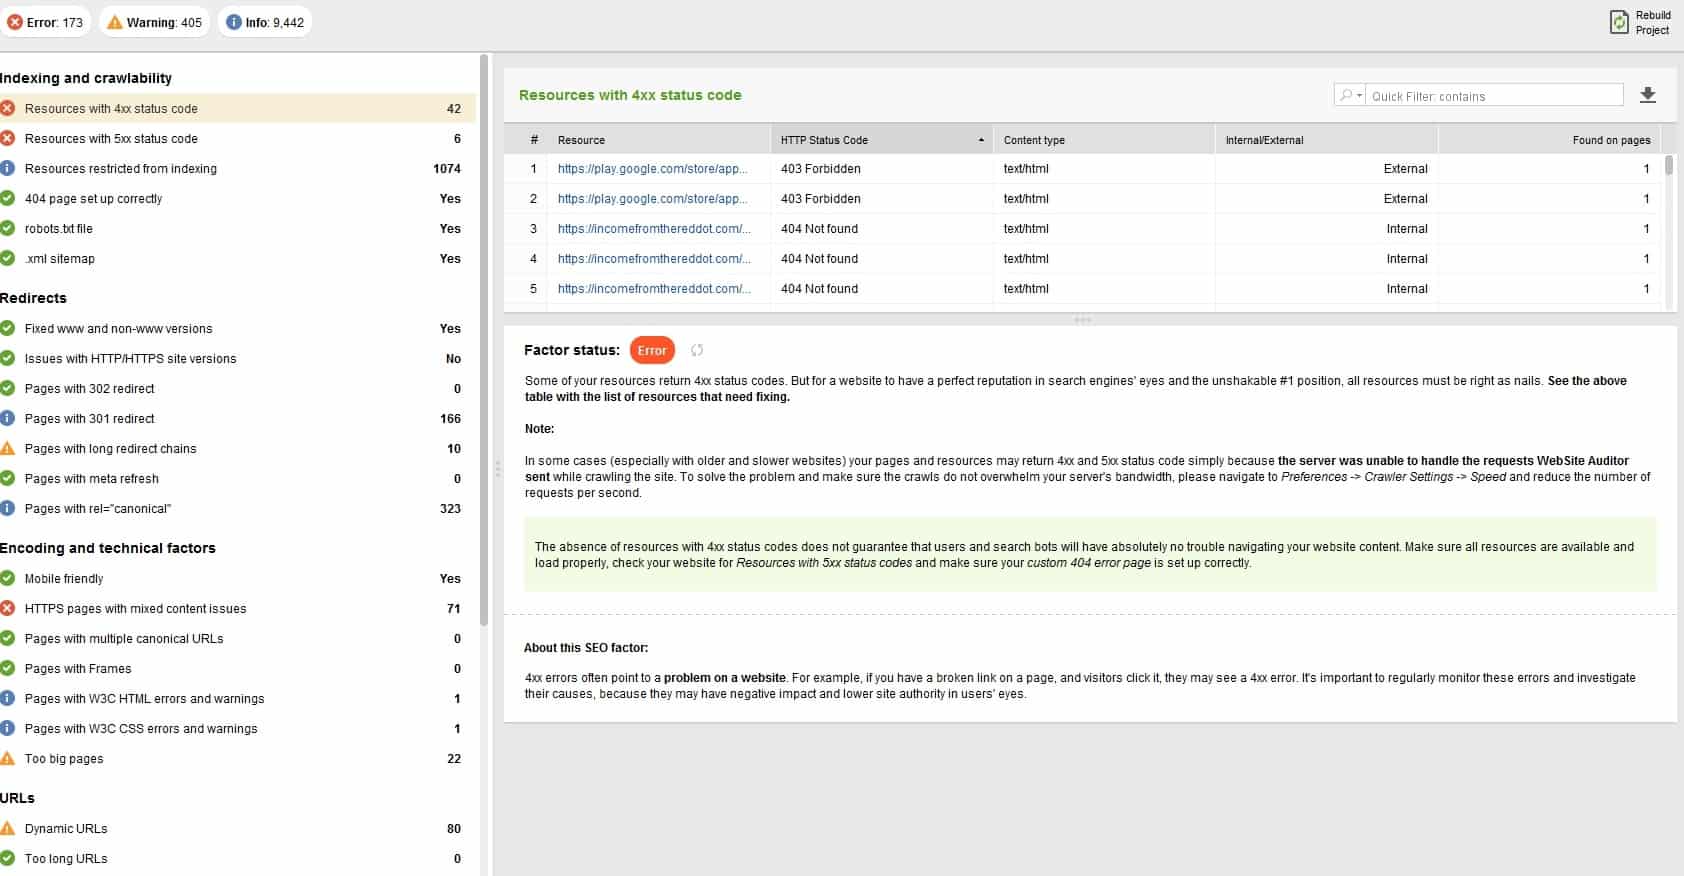Click error icon beside HTTPS mixed content
Viewport: 1684px width, 876px height.
pos(8,608)
